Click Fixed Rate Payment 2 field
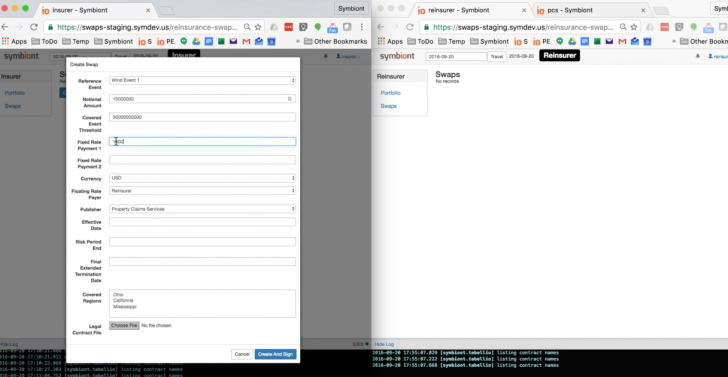 [202, 160]
